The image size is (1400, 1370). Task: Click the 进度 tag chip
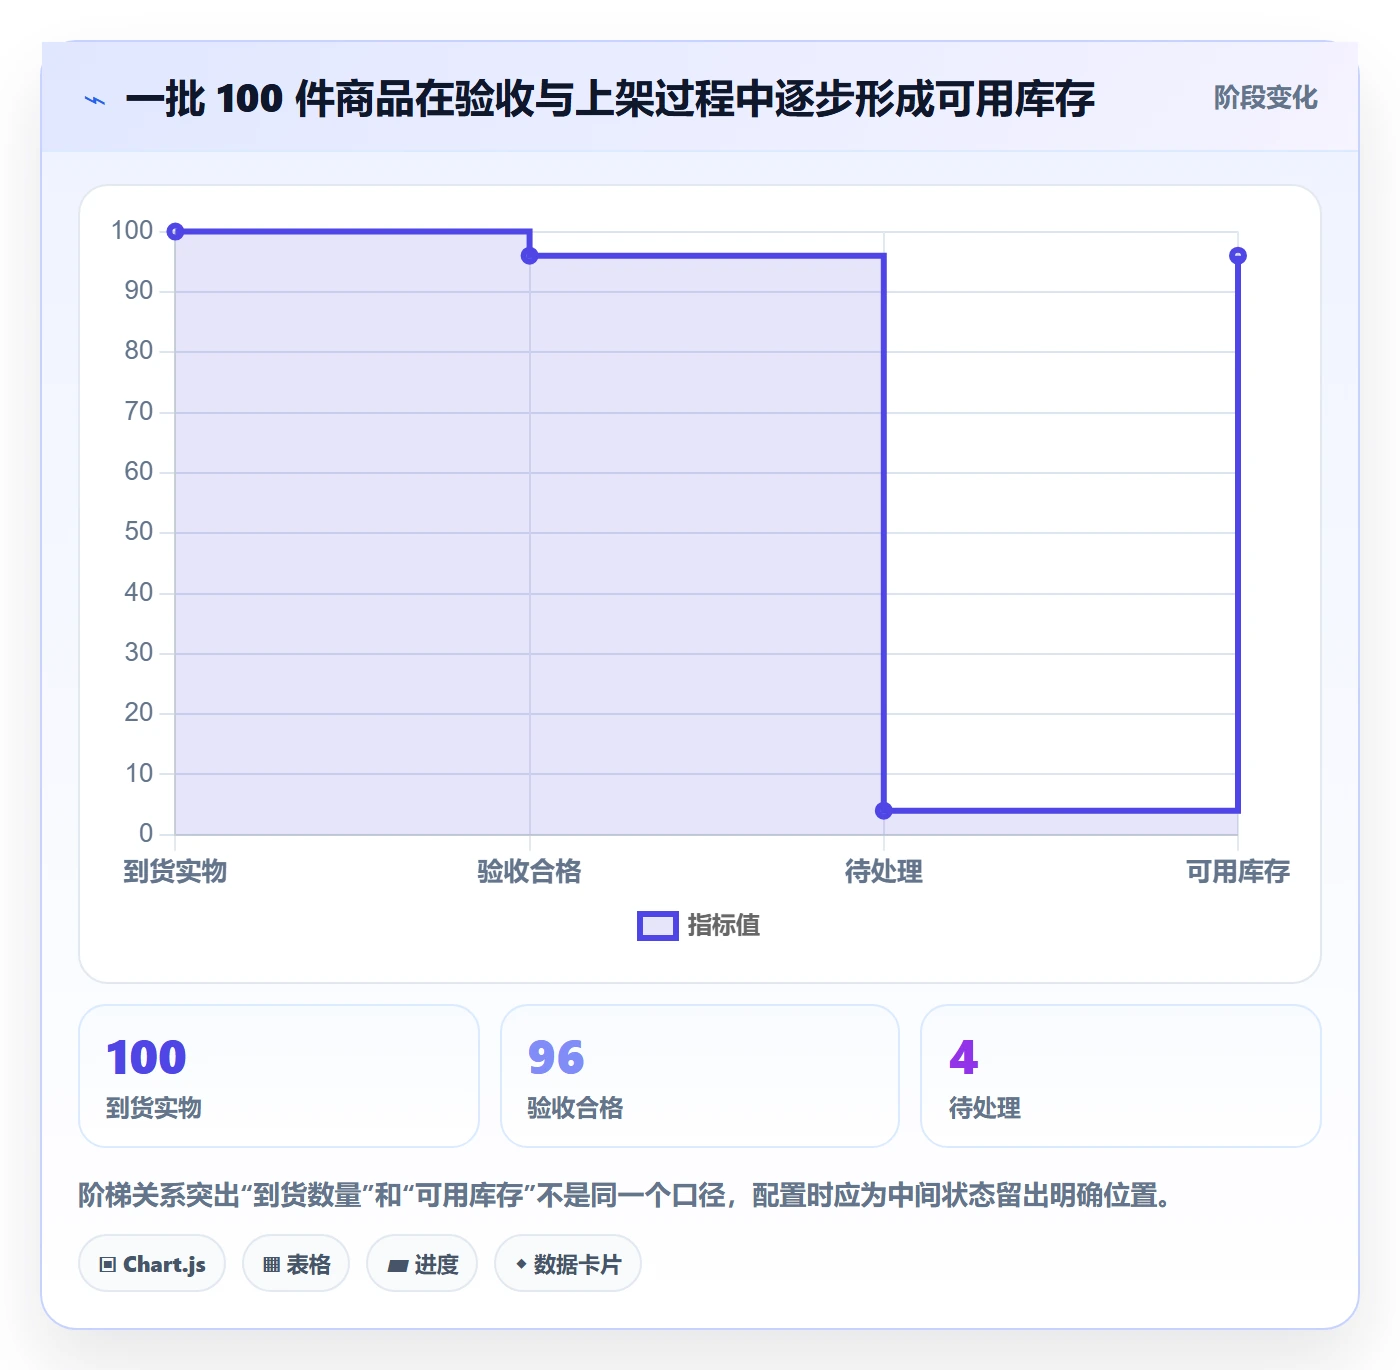422,1264
